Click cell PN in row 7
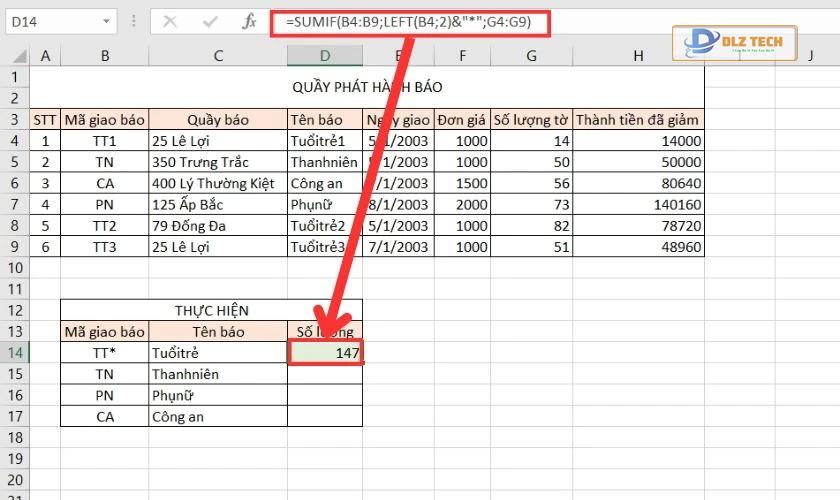The height and width of the screenshot is (500, 840). pos(104,205)
